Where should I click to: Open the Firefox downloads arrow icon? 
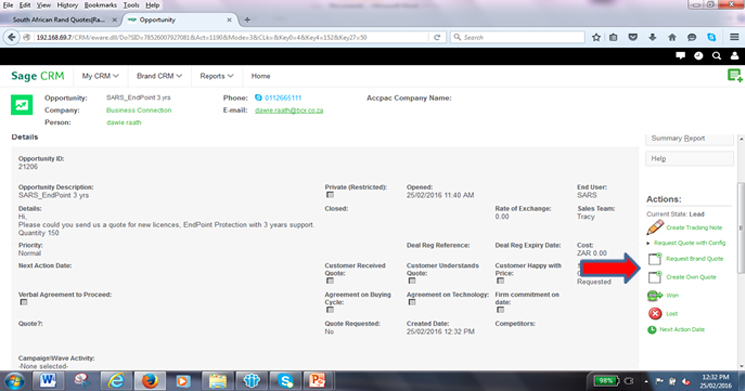point(652,37)
